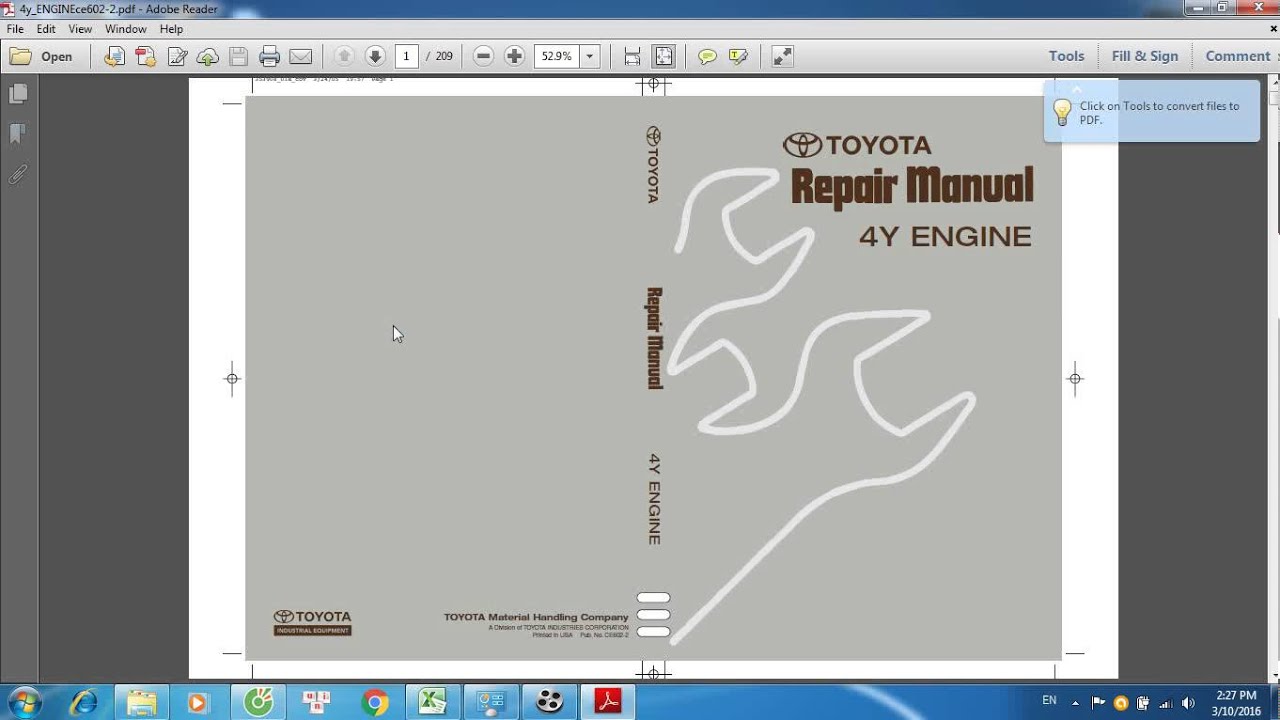The width and height of the screenshot is (1280, 720).
Task: Open the Edit menu
Action: tap(46, 29)
